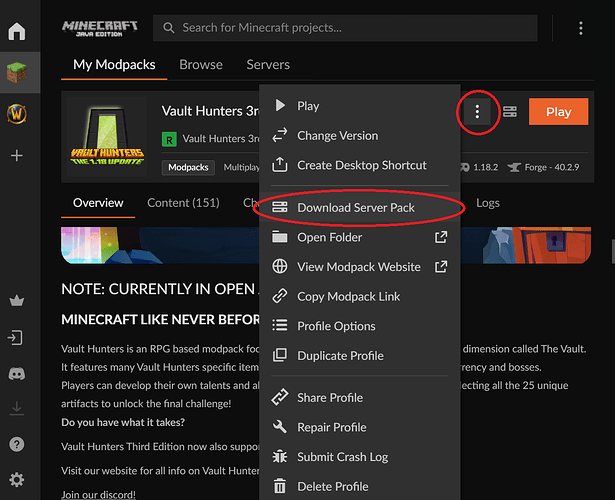Switch to the My Modpacks tab

coord(114,65)
